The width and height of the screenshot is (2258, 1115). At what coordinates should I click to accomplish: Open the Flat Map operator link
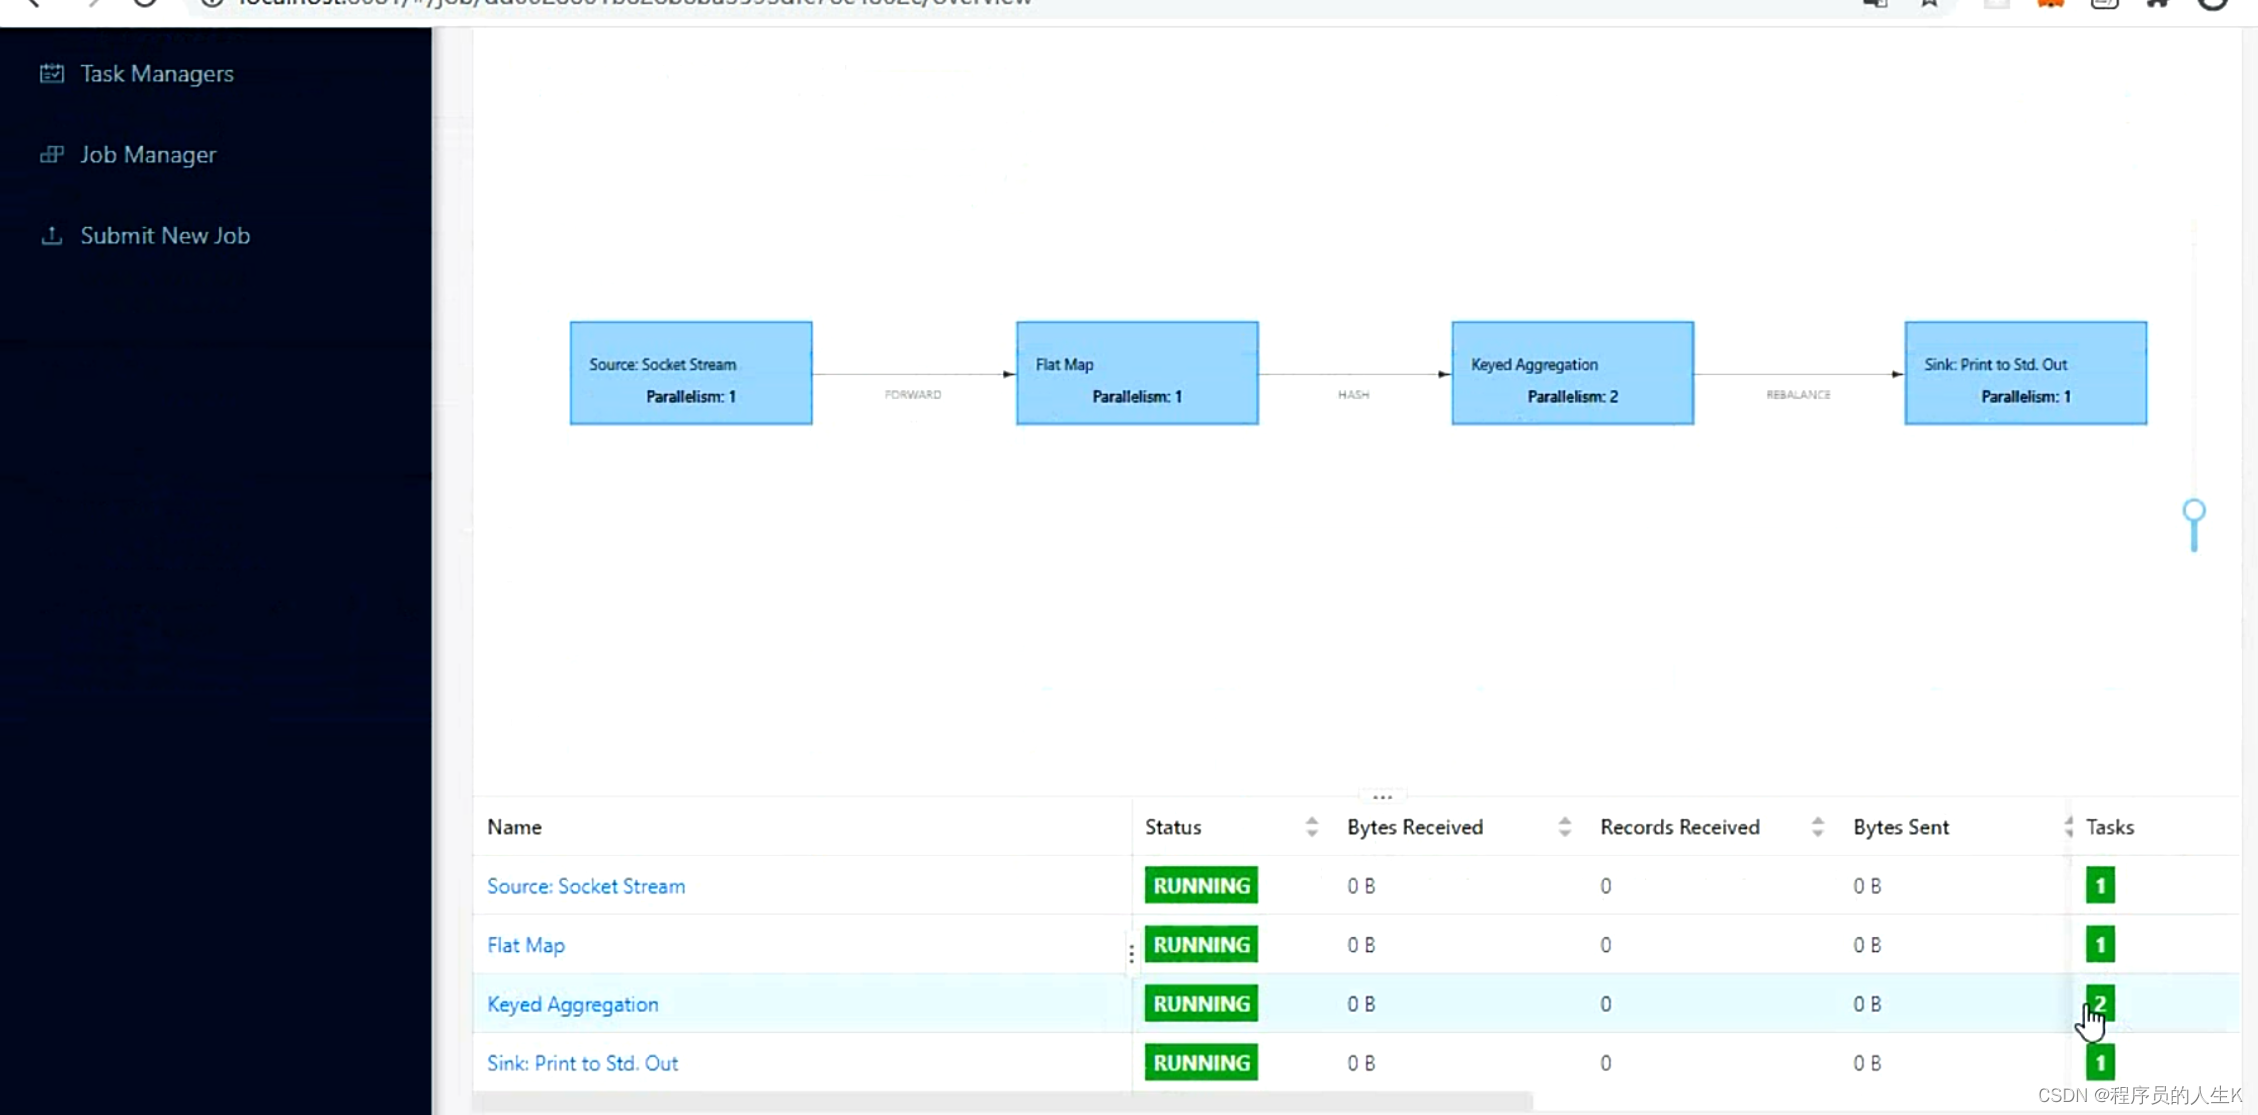pyautogui.click(x=525, y=945)
